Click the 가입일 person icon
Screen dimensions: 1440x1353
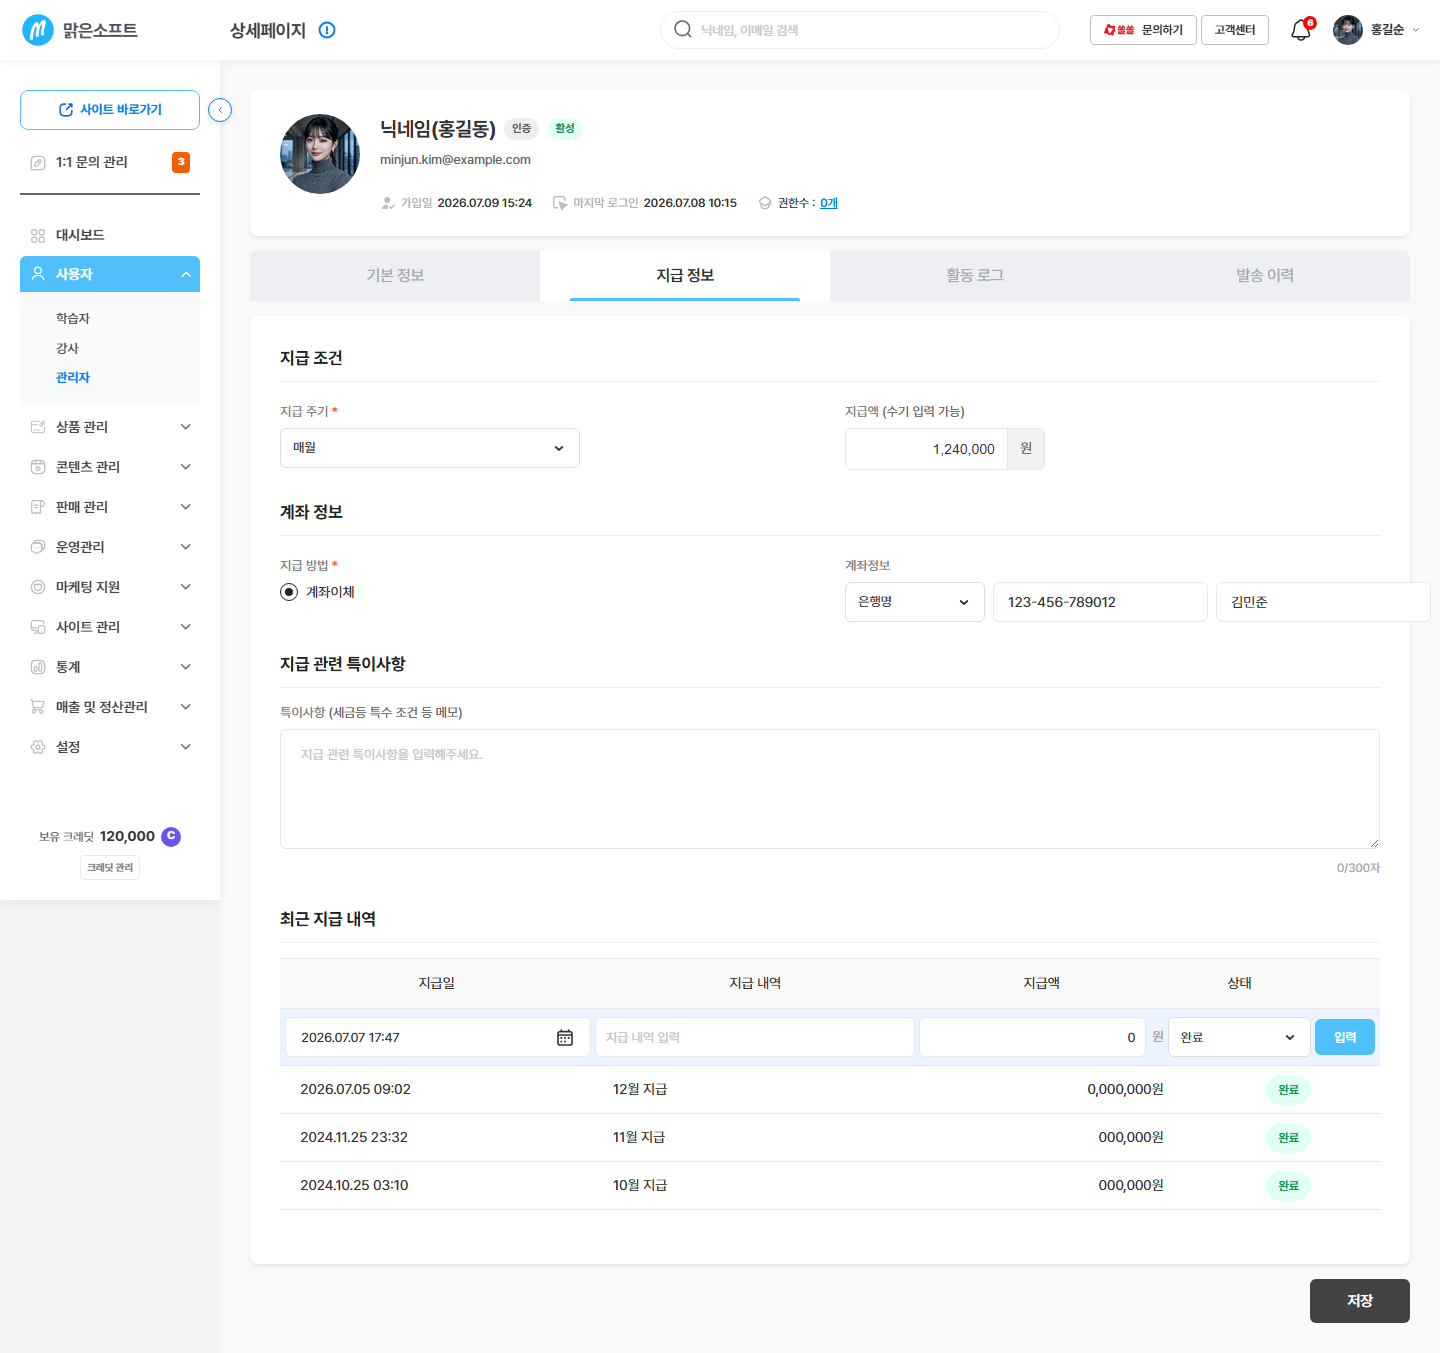point(388,203)
